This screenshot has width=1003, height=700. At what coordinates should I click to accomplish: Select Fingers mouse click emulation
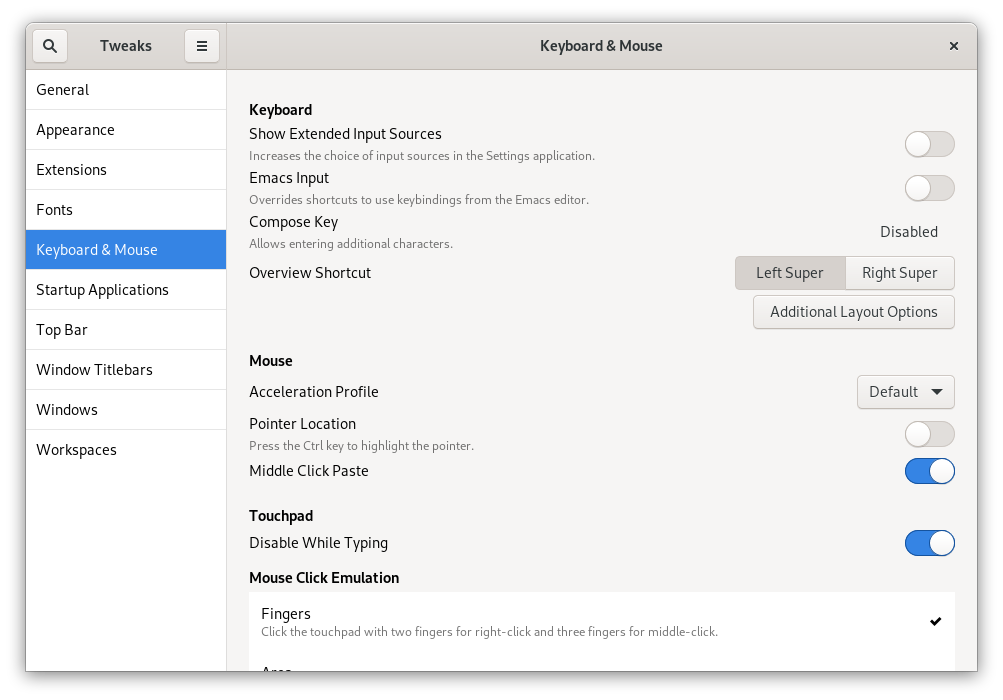pyautogui.click(x=601, y=621)
